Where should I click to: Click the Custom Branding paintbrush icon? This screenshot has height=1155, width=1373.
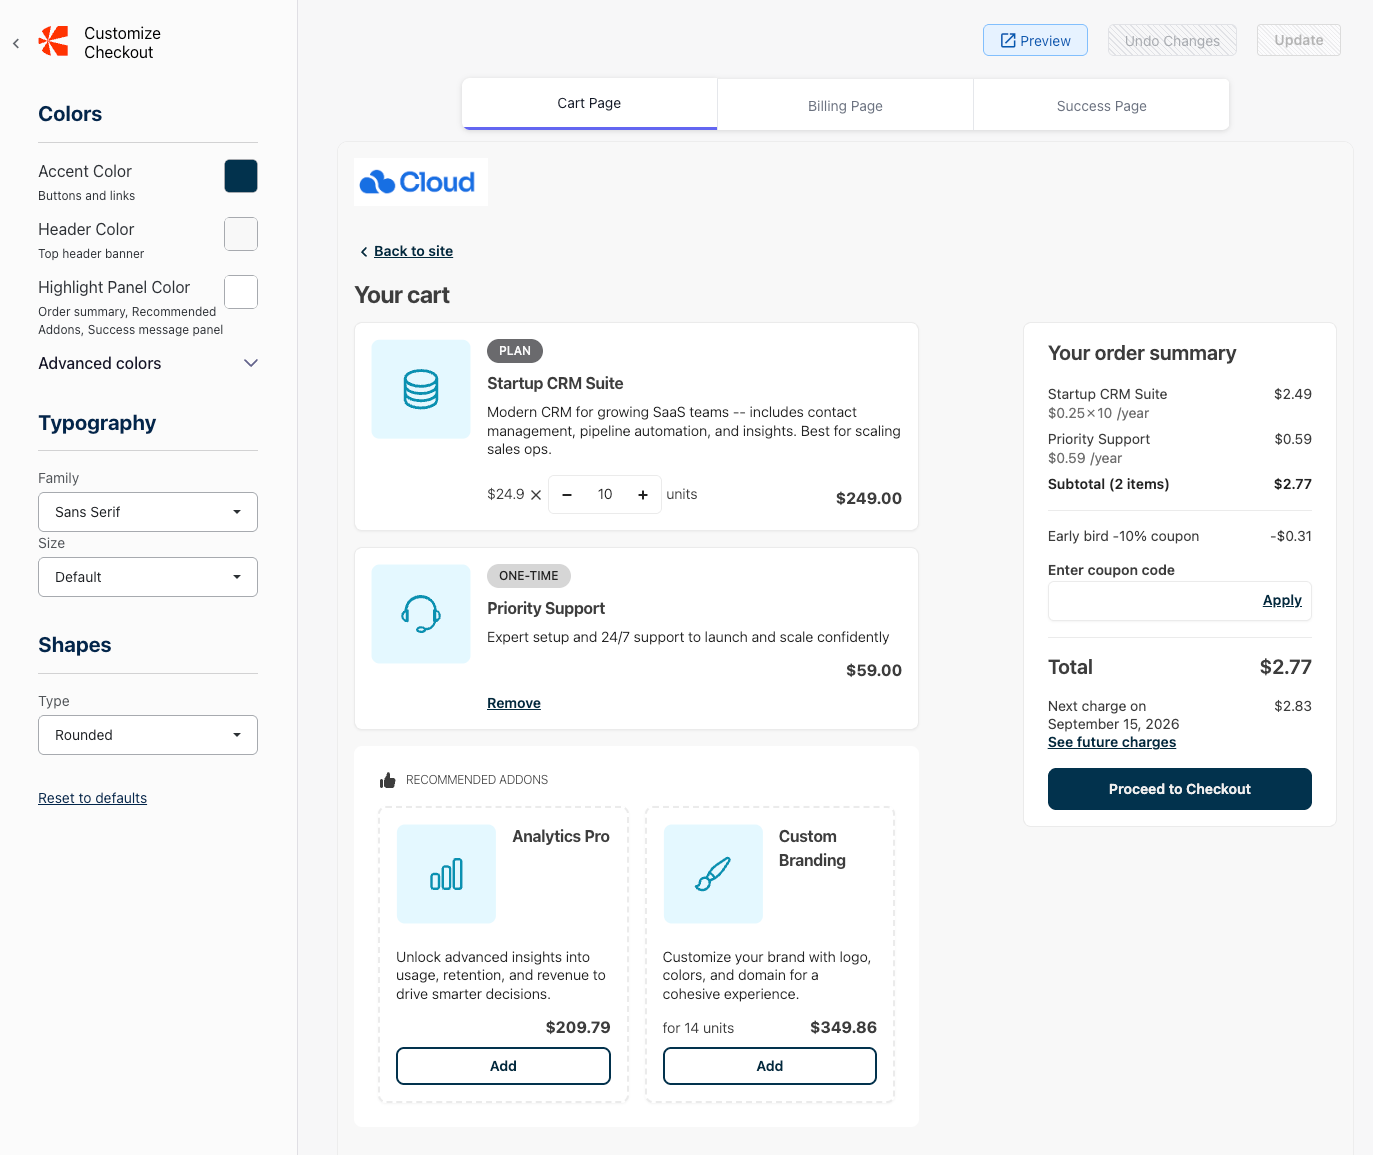713,874
